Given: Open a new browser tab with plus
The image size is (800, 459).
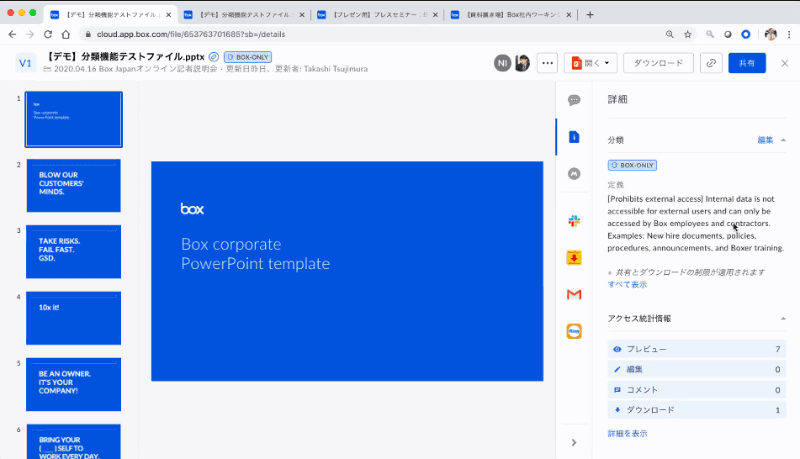Looking at the screenshot, I should (590, 15).
